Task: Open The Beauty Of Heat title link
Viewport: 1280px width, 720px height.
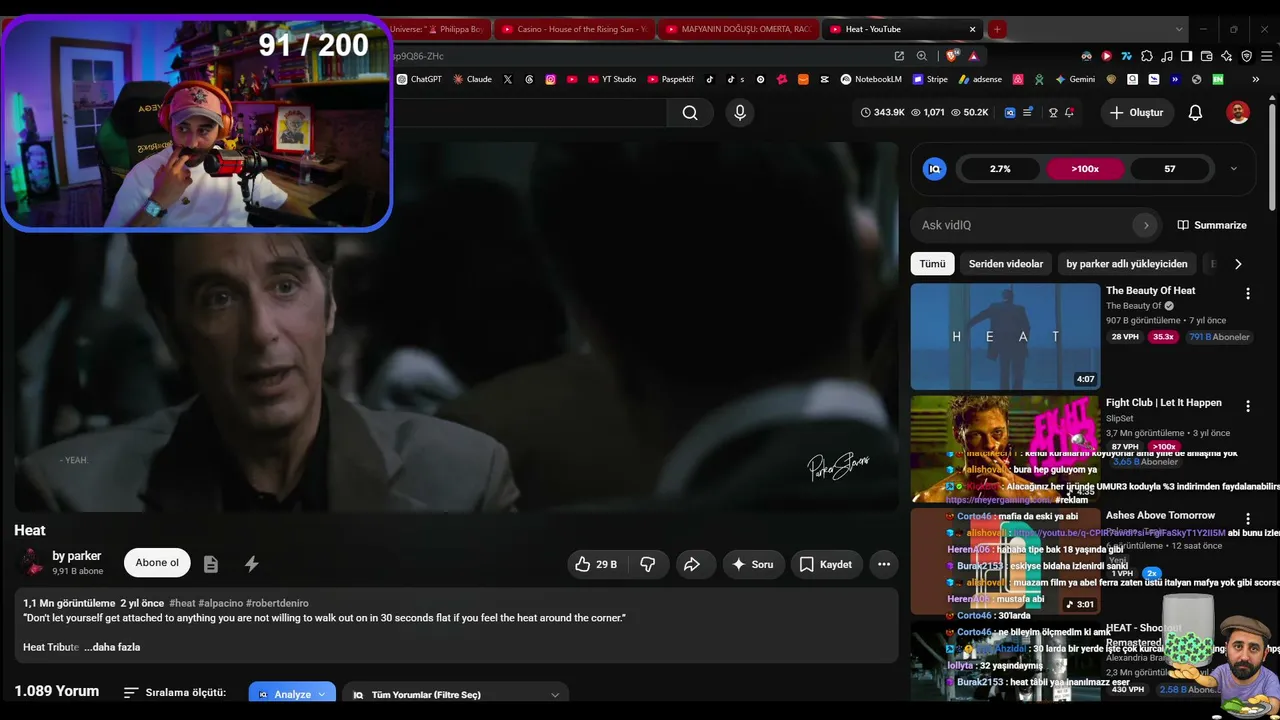Action: pos(1150,291)
